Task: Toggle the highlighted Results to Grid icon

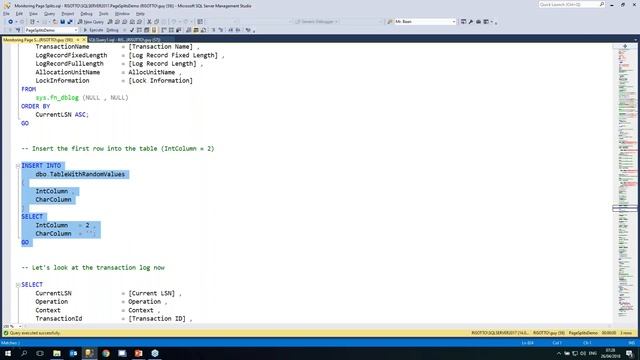Action: (x=196, y=30)
